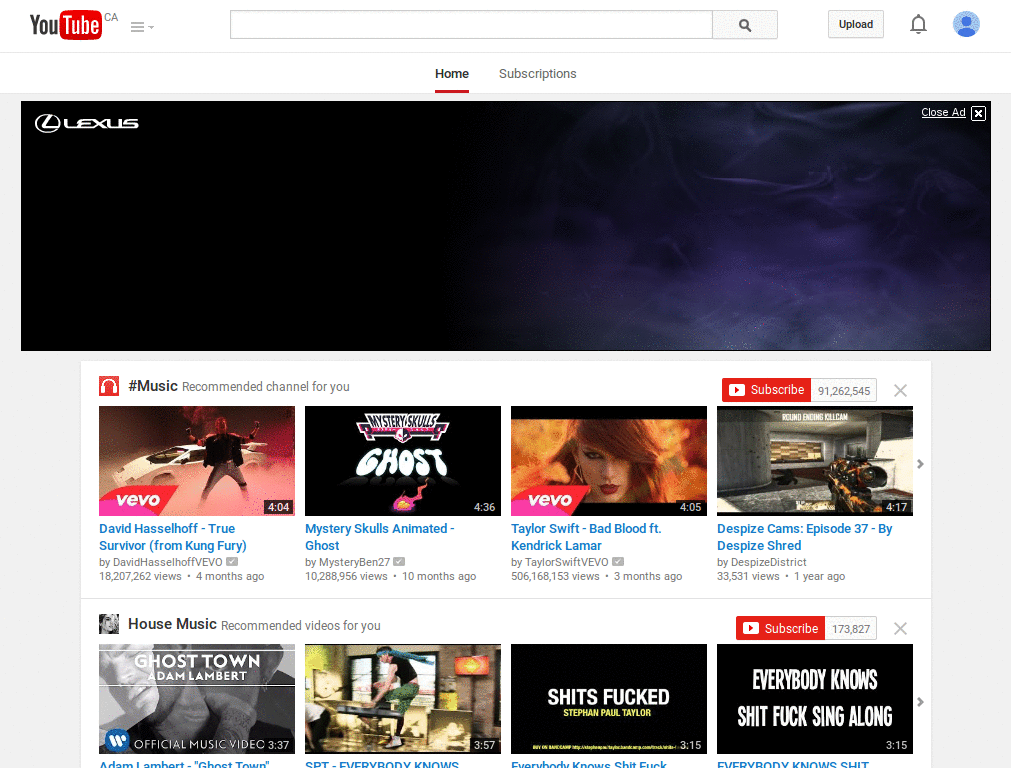This screenshot has height=768, width=1024.
Task: Open the House Music channel avatar
Action: pyautogui.click(x=109, y=624)
